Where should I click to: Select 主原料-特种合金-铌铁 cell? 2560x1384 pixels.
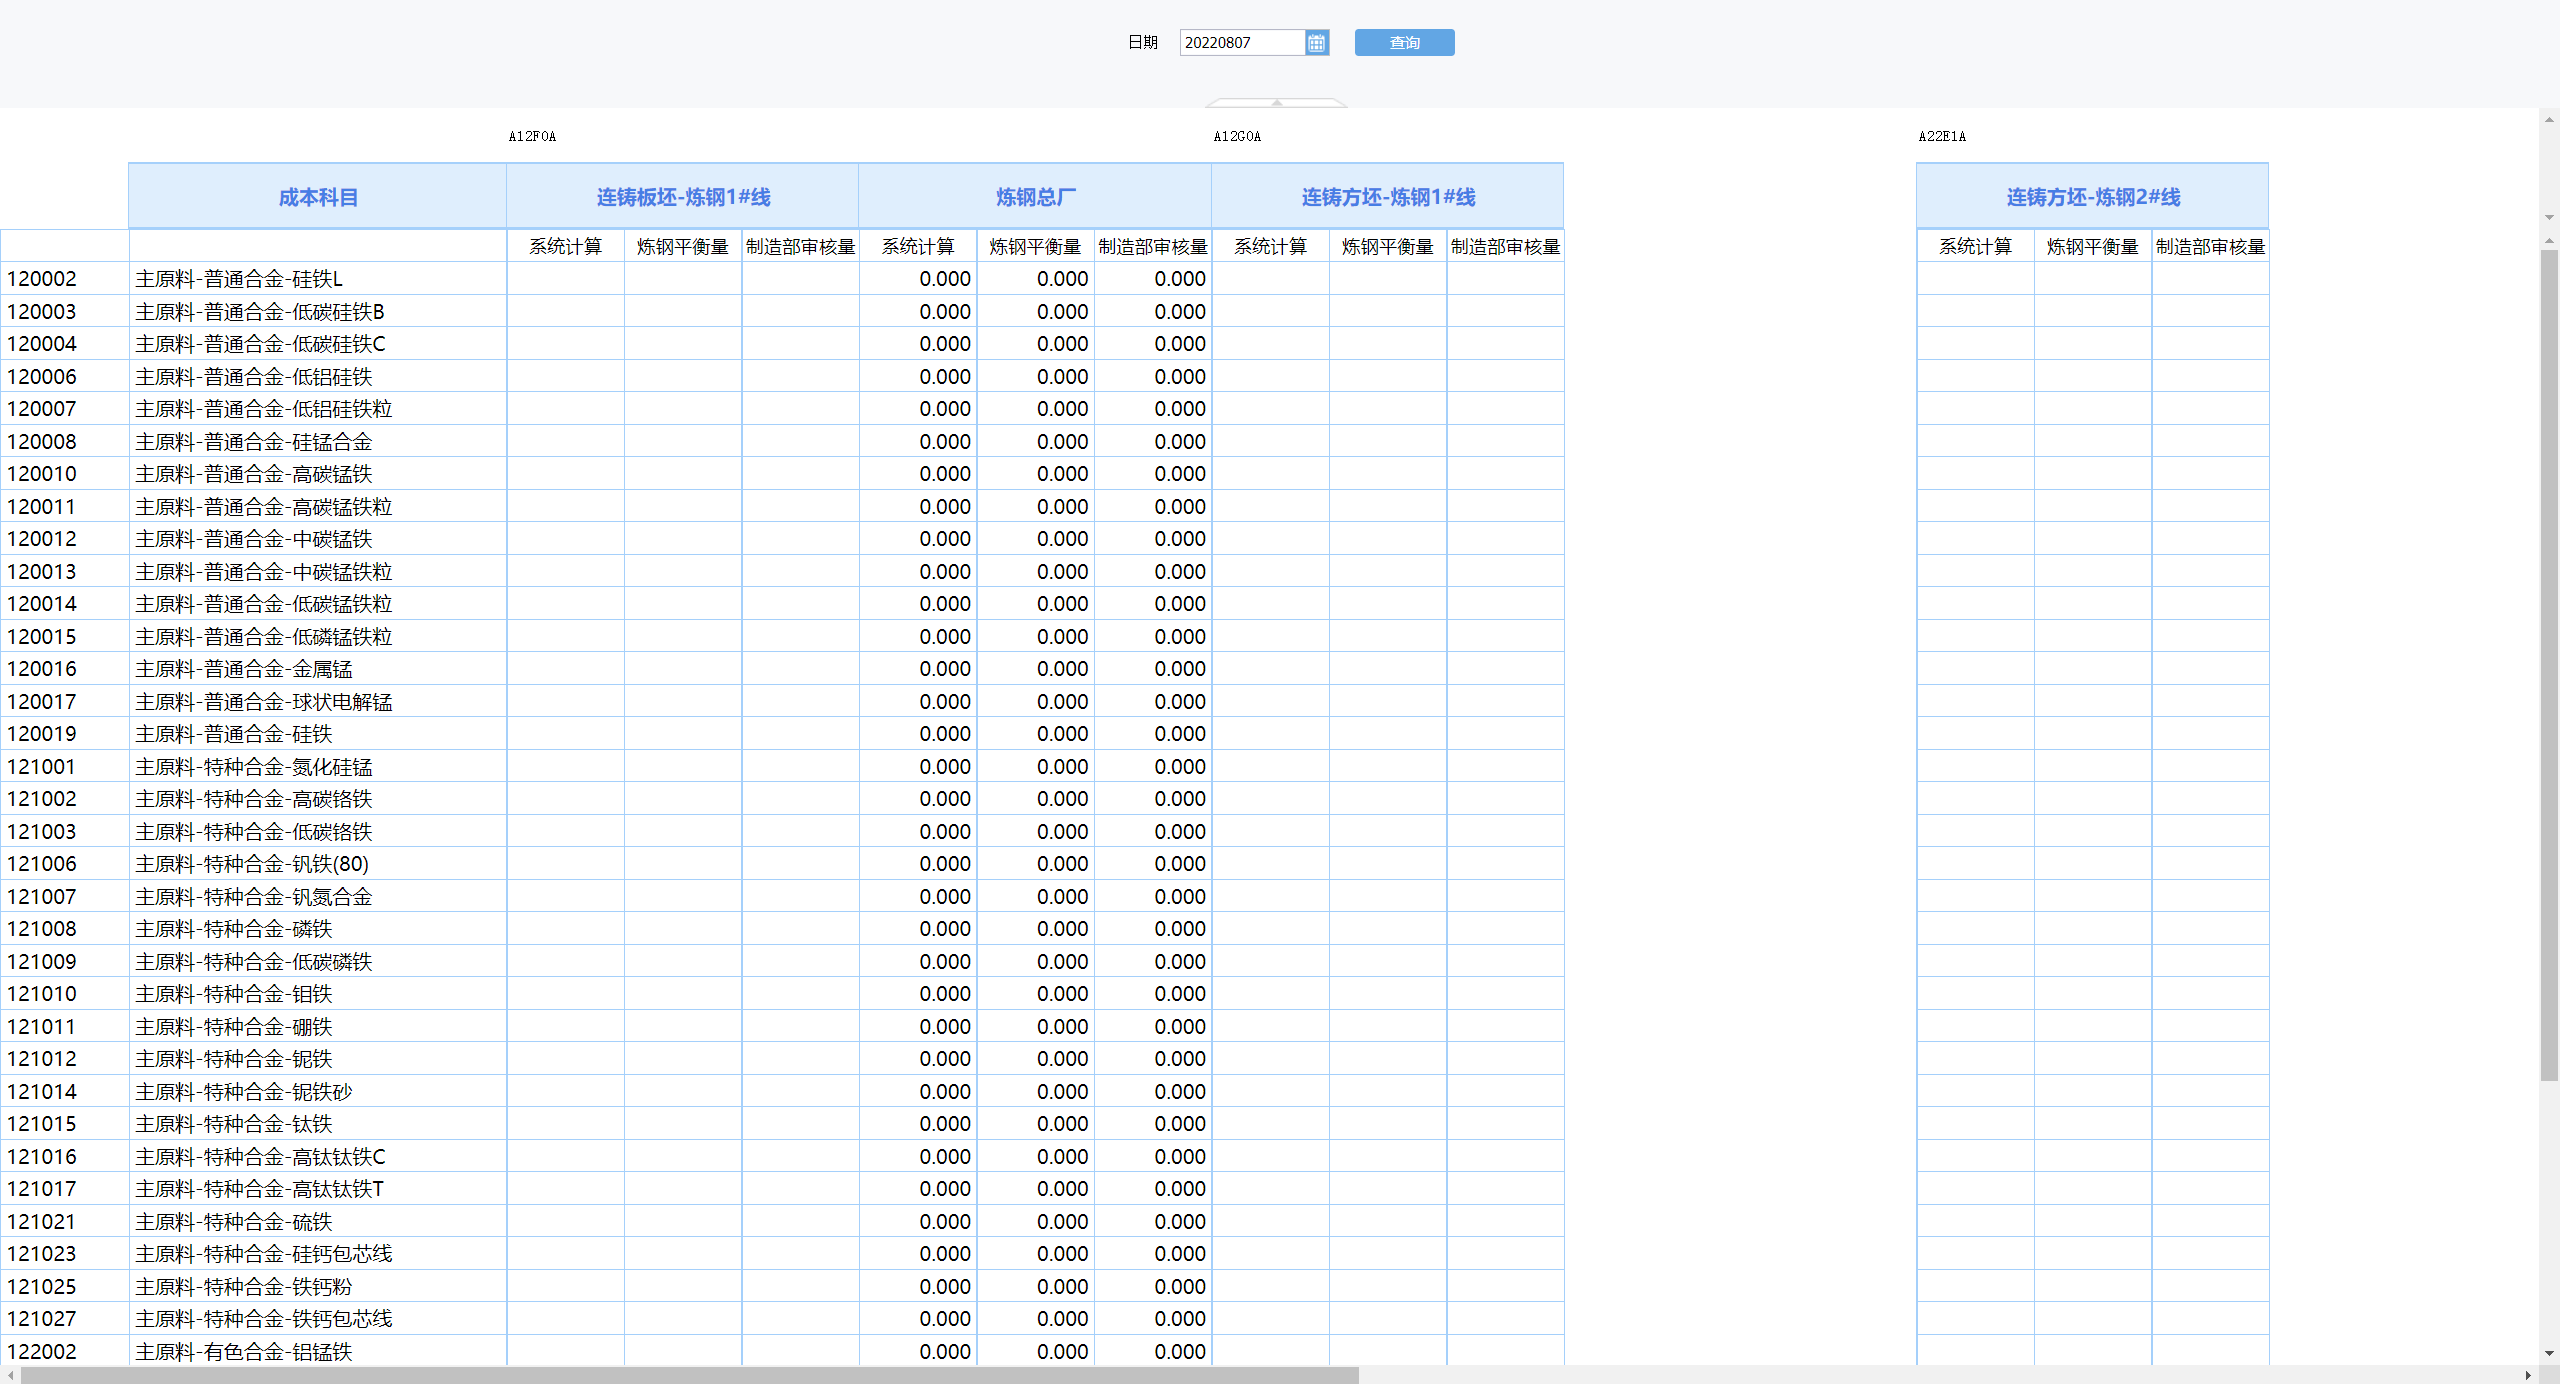pos(318,1059)
